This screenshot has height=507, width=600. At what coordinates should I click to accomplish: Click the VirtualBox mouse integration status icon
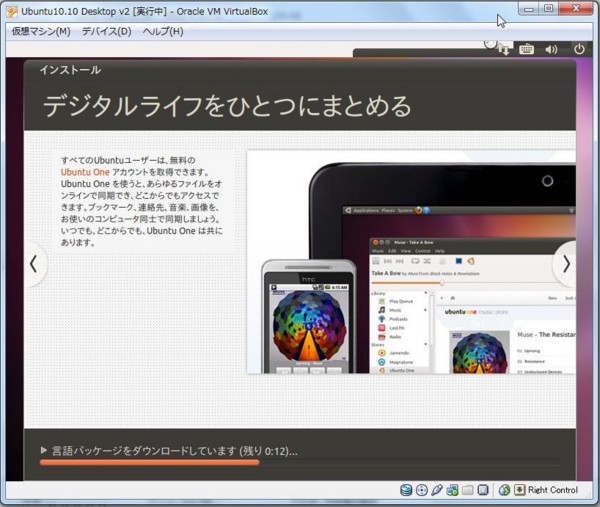coord(504,490)
